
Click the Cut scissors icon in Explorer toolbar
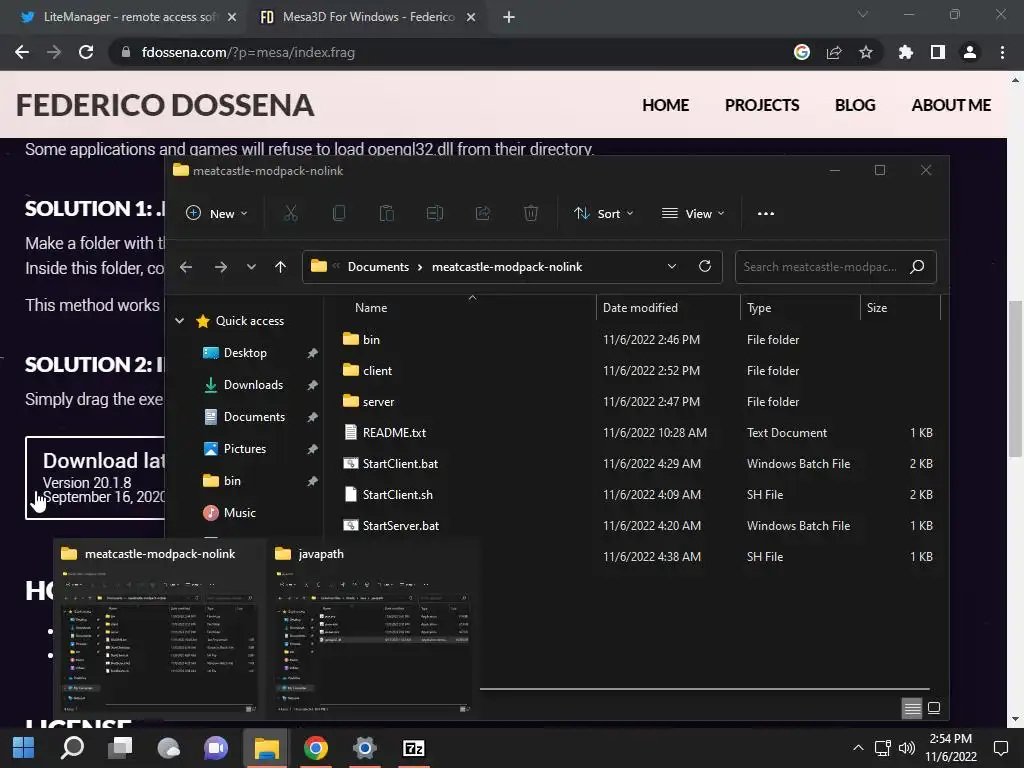point(291,214)
